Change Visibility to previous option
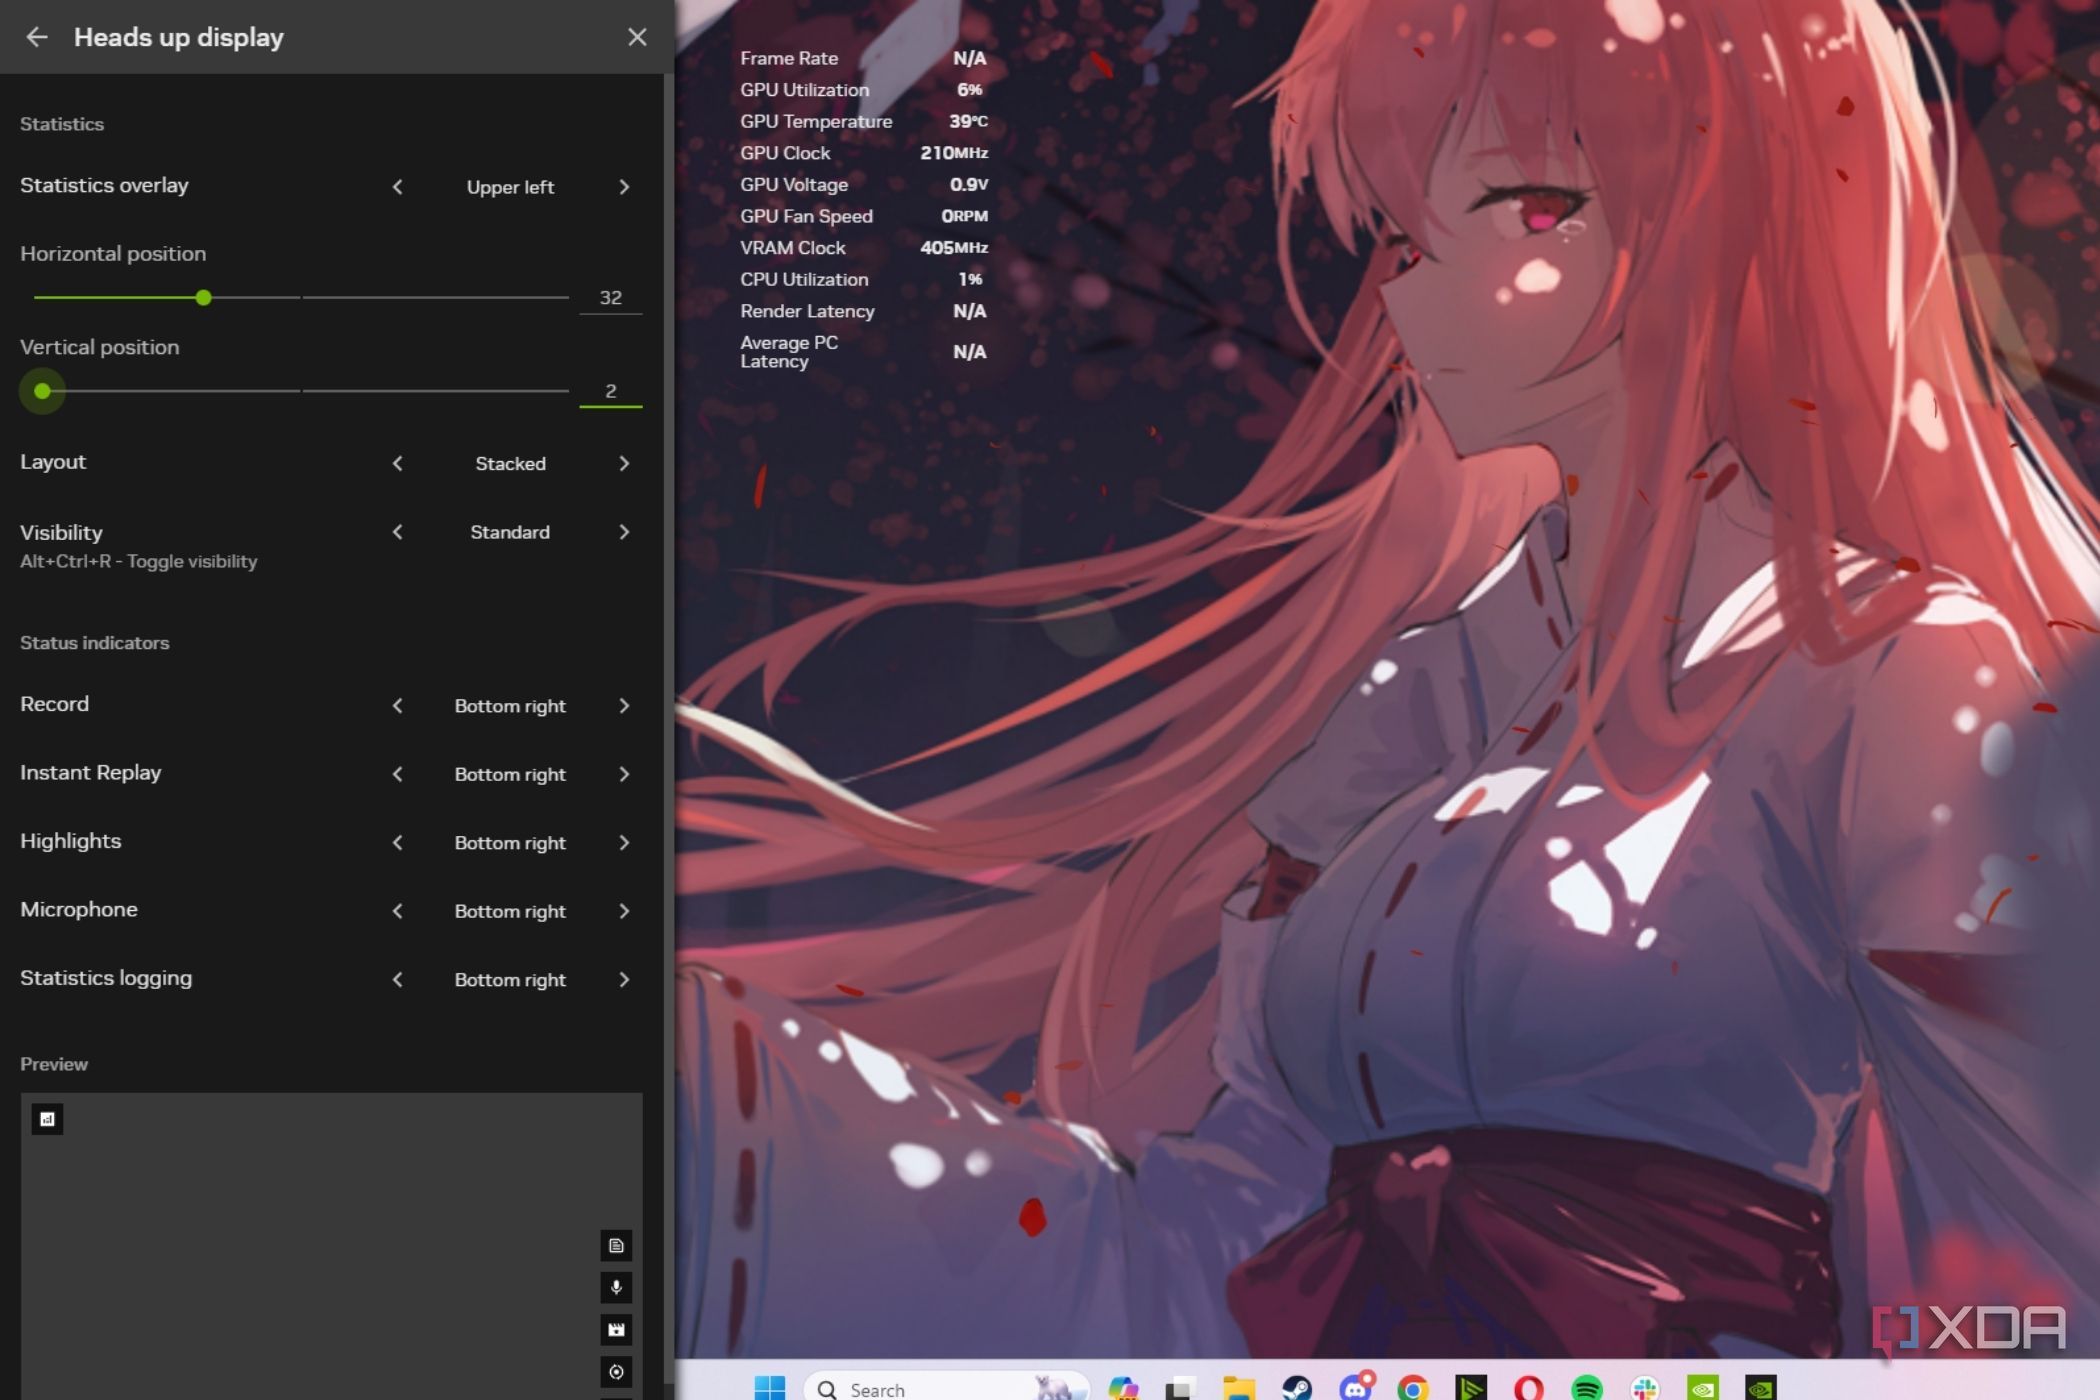Image resolution: width=2100 pixels, height=1400 pixels. point(398,532)
